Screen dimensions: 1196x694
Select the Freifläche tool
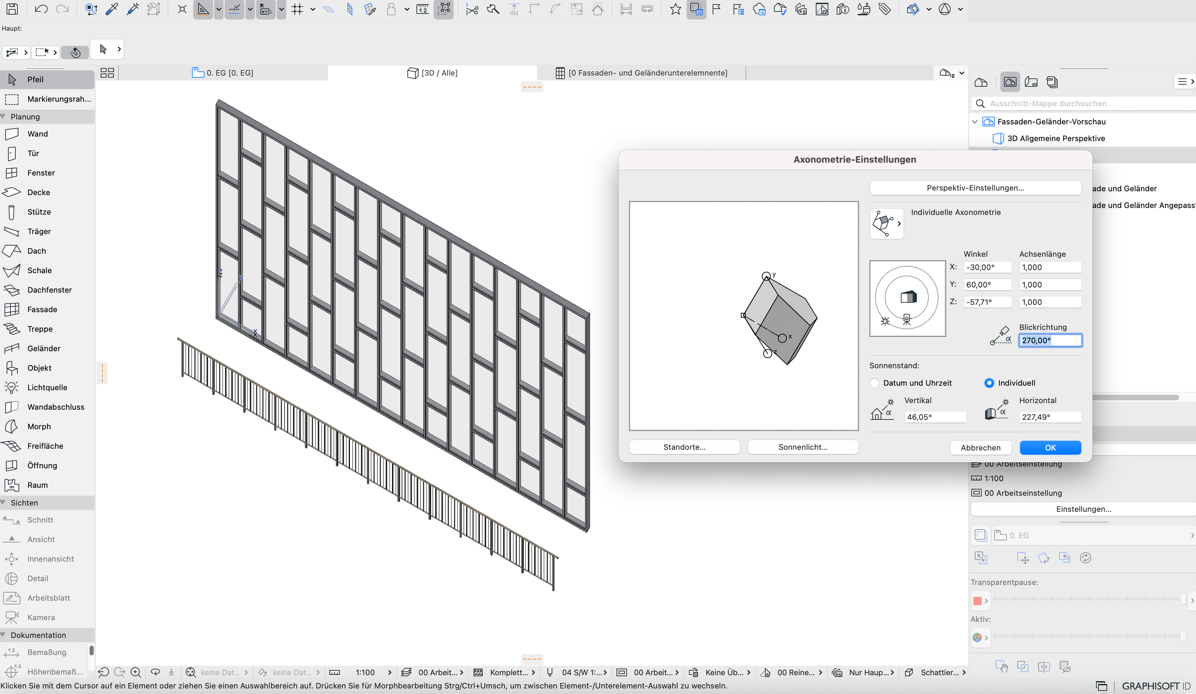pyautogui.click(x=47, y=446)
